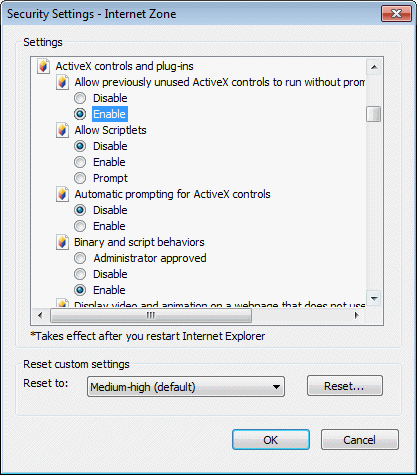The height and width of the screenshot is (475, 417).
Task: Click the settings list scroll up arrow
Action: 374,67
